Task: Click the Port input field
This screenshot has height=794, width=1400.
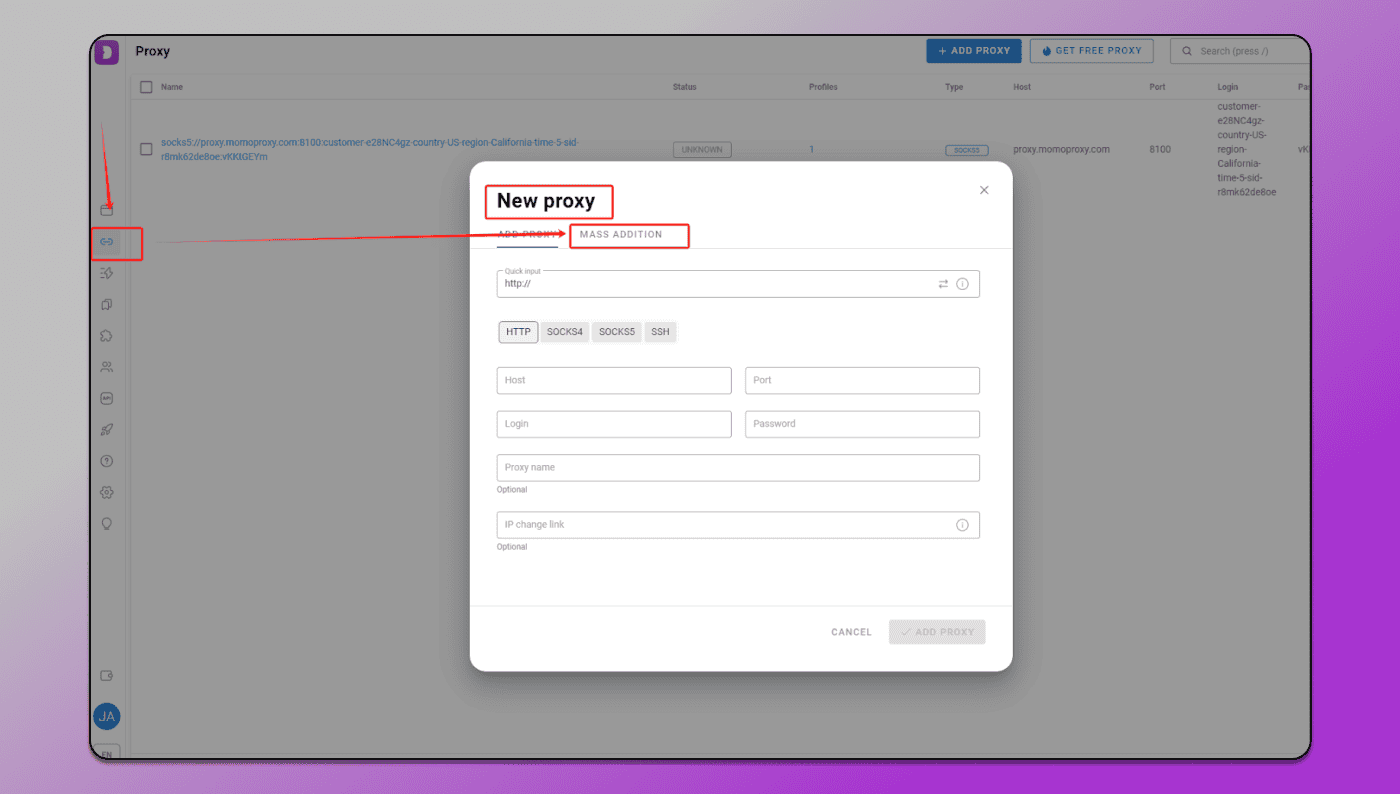Action: 862,380
